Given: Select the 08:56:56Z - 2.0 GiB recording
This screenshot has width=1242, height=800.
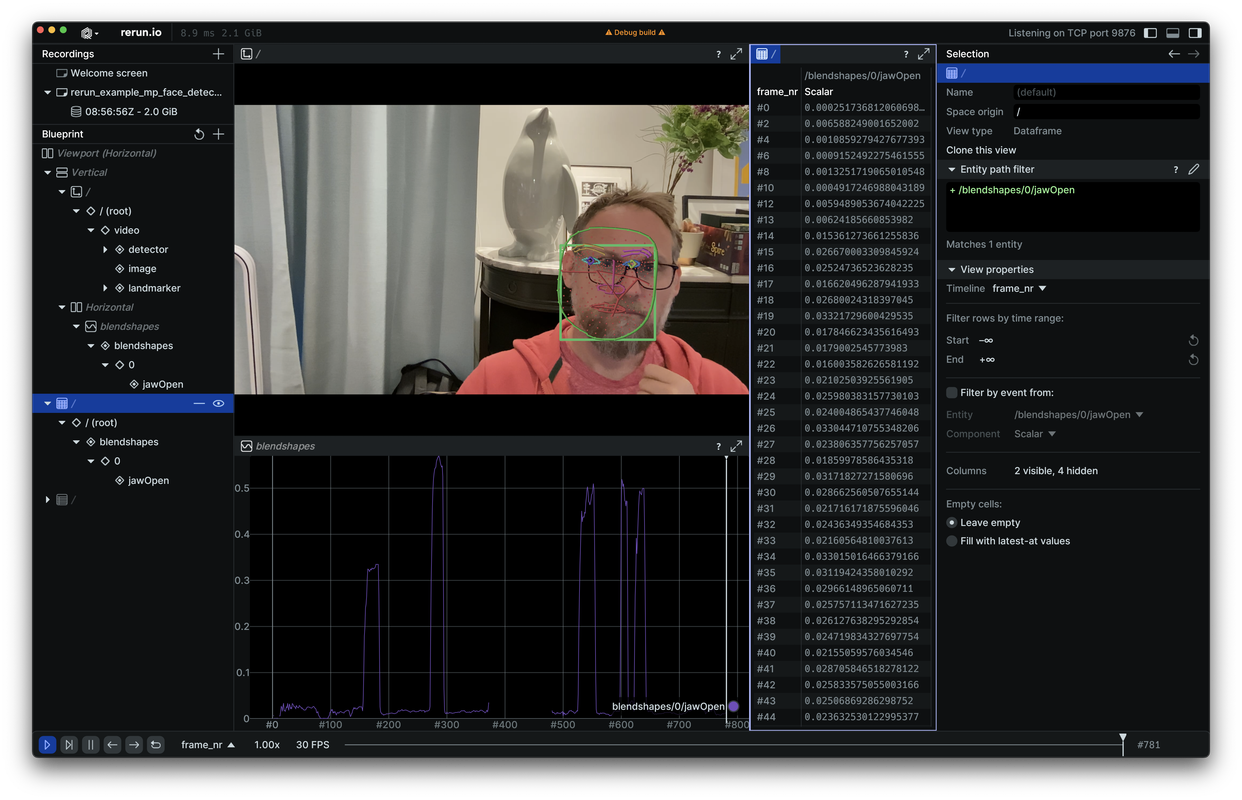Looking at the screenshot, I should point(131,112).
